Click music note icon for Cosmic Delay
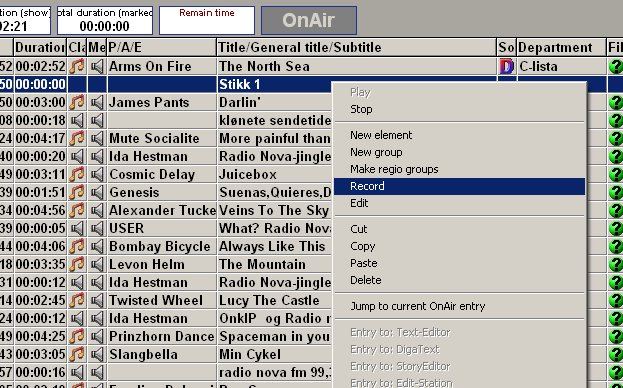The image size is (623, 388). point(77,174)
